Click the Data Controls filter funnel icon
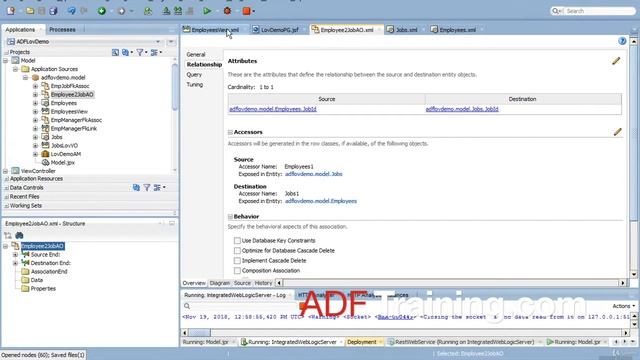Viewport: 640px width, 360px height. point(147,187)
